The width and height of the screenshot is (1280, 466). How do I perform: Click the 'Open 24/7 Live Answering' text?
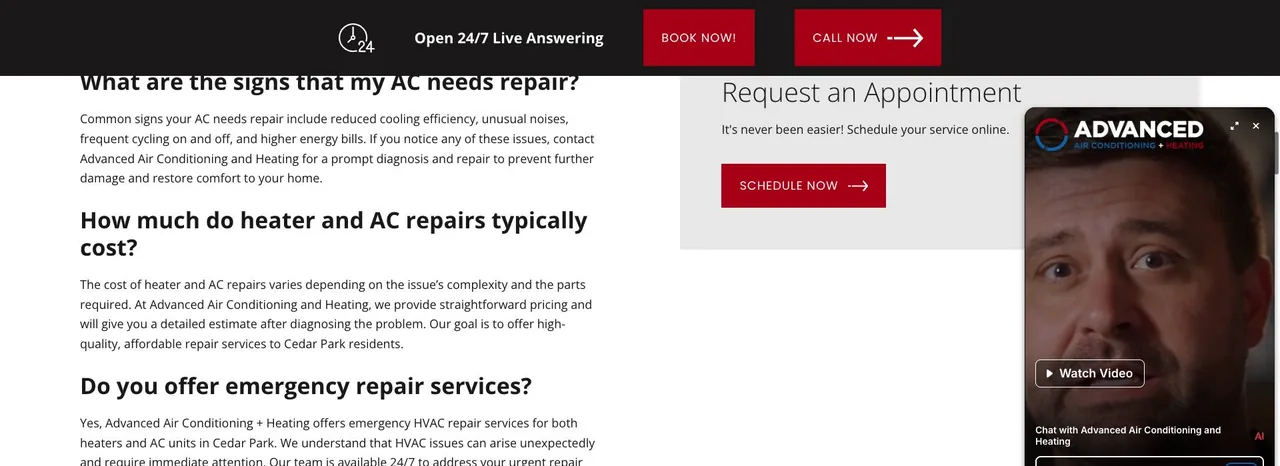509,38
